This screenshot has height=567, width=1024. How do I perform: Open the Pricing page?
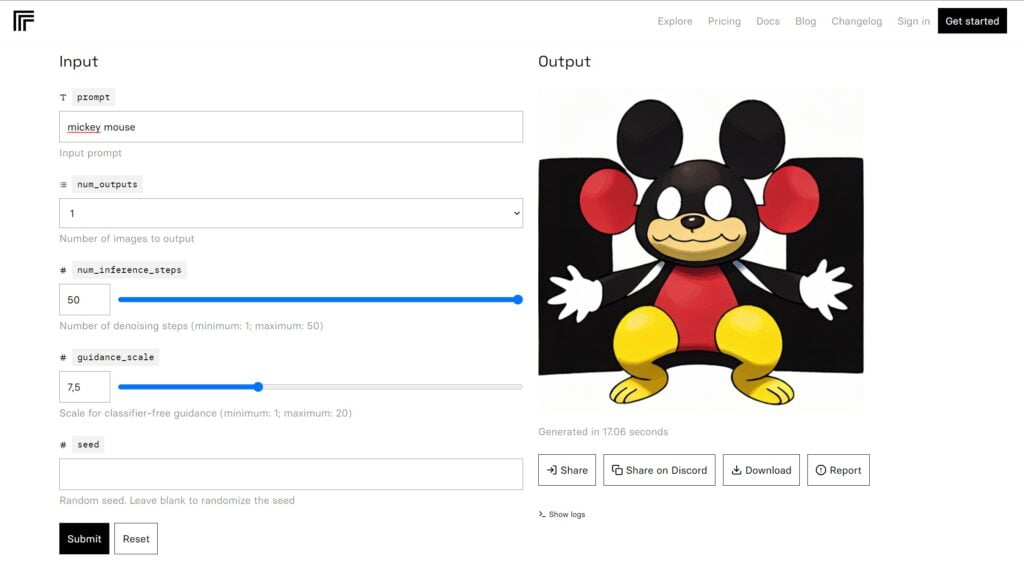point(724,21)
